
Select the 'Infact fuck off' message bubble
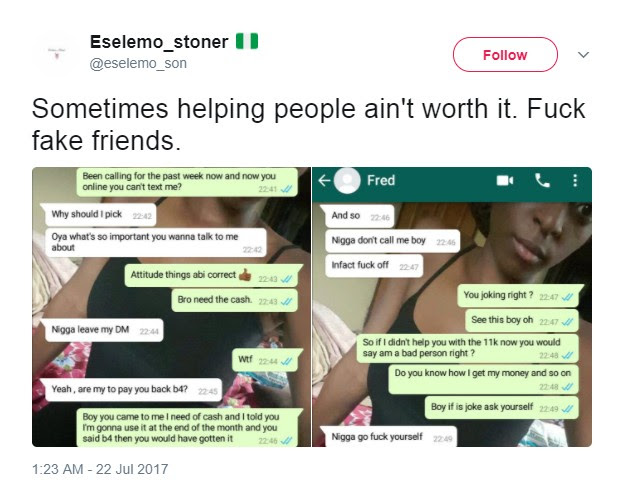(x=374, y=266)
